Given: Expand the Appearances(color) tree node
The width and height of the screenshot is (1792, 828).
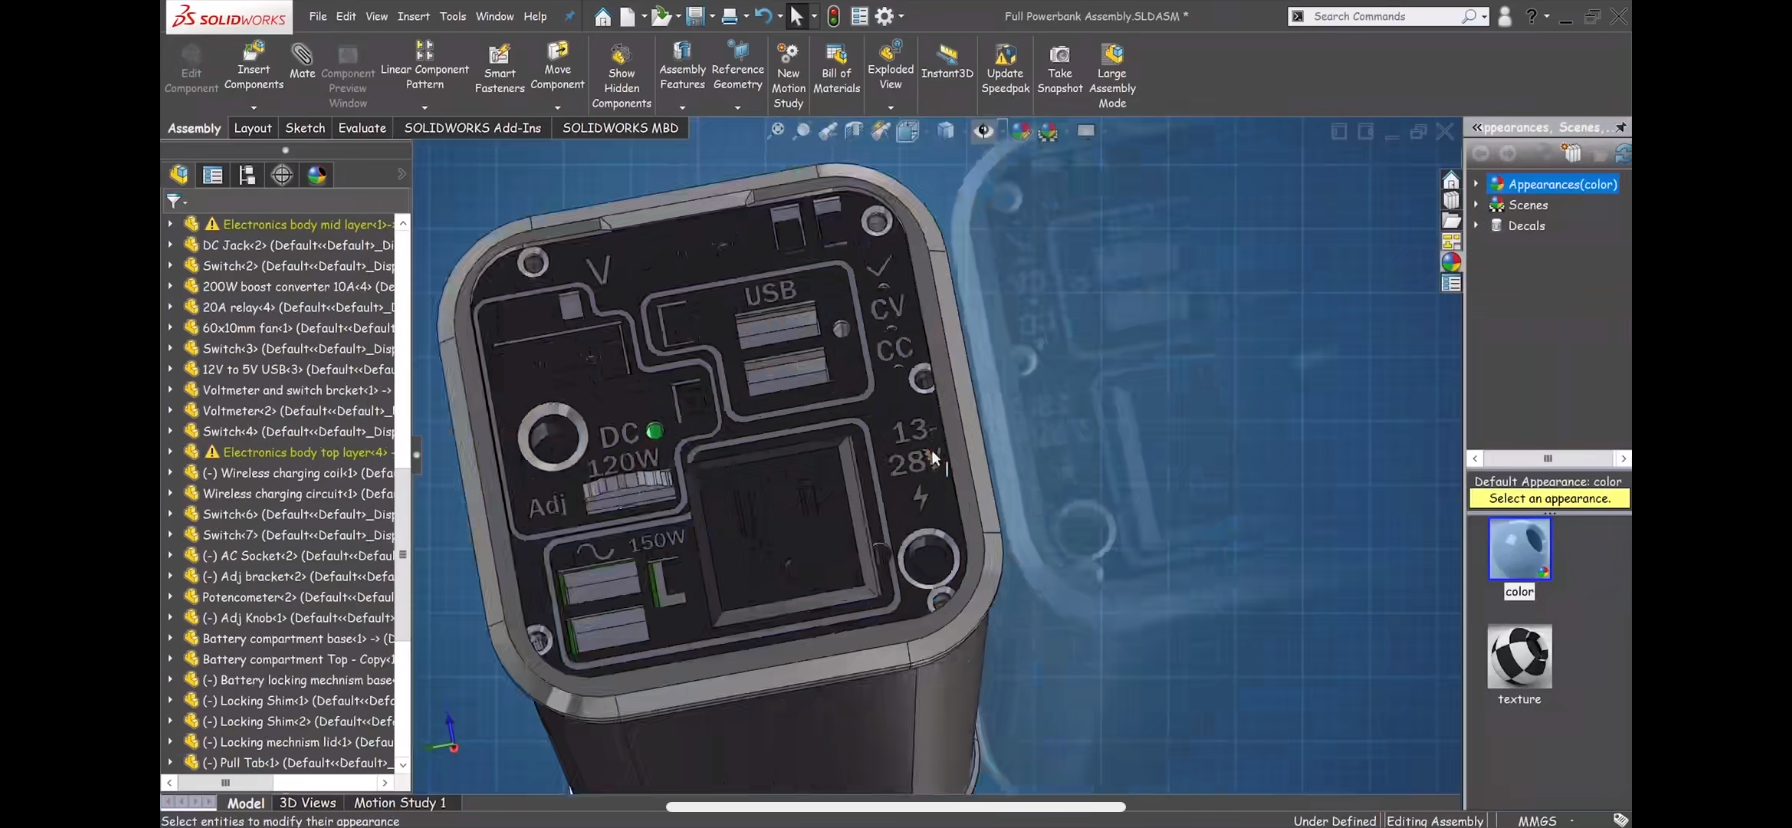Looking at the screenshot, I should tap(1476, 184).
